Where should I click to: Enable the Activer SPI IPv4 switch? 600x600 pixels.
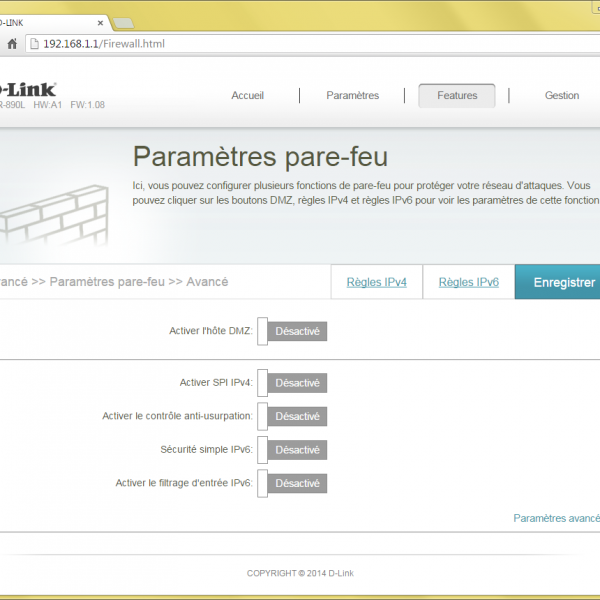point(292,383)
